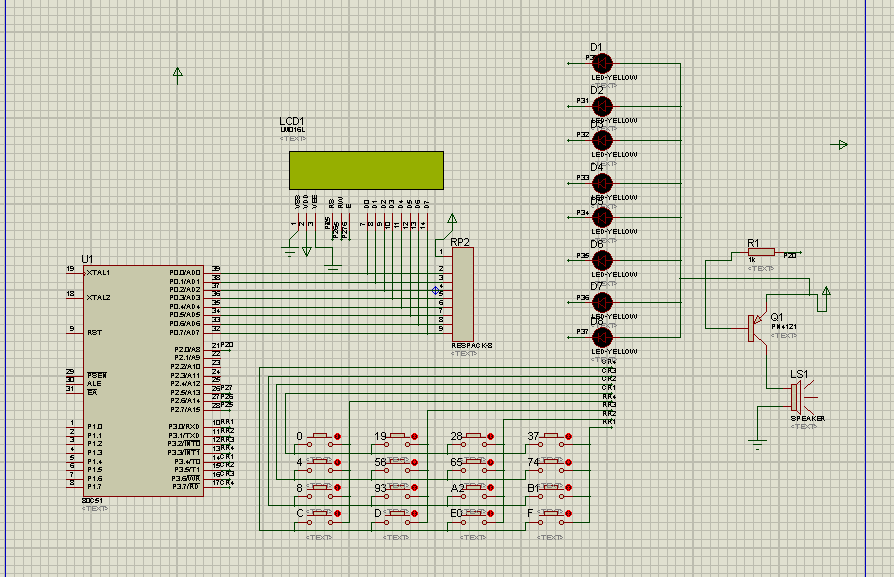
Task: Click the power arrow terminal above RP2
Action: click(452, 219)
